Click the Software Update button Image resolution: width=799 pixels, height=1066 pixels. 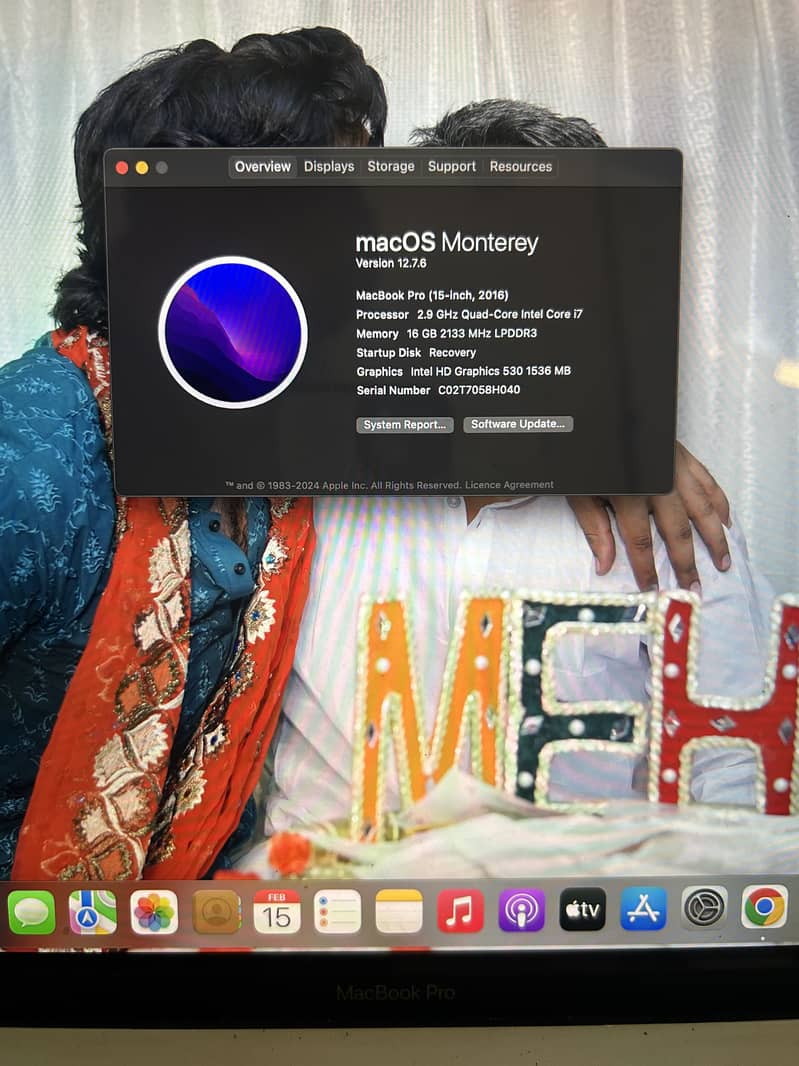point(518,424)
